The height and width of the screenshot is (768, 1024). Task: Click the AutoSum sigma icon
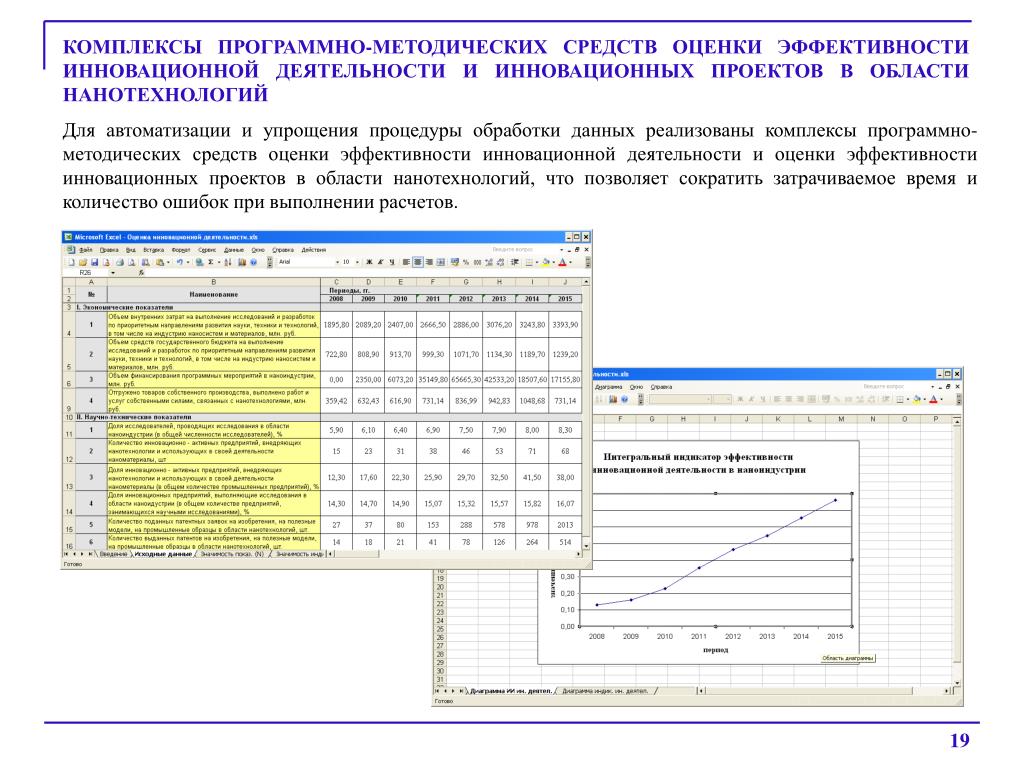[210, 262]
